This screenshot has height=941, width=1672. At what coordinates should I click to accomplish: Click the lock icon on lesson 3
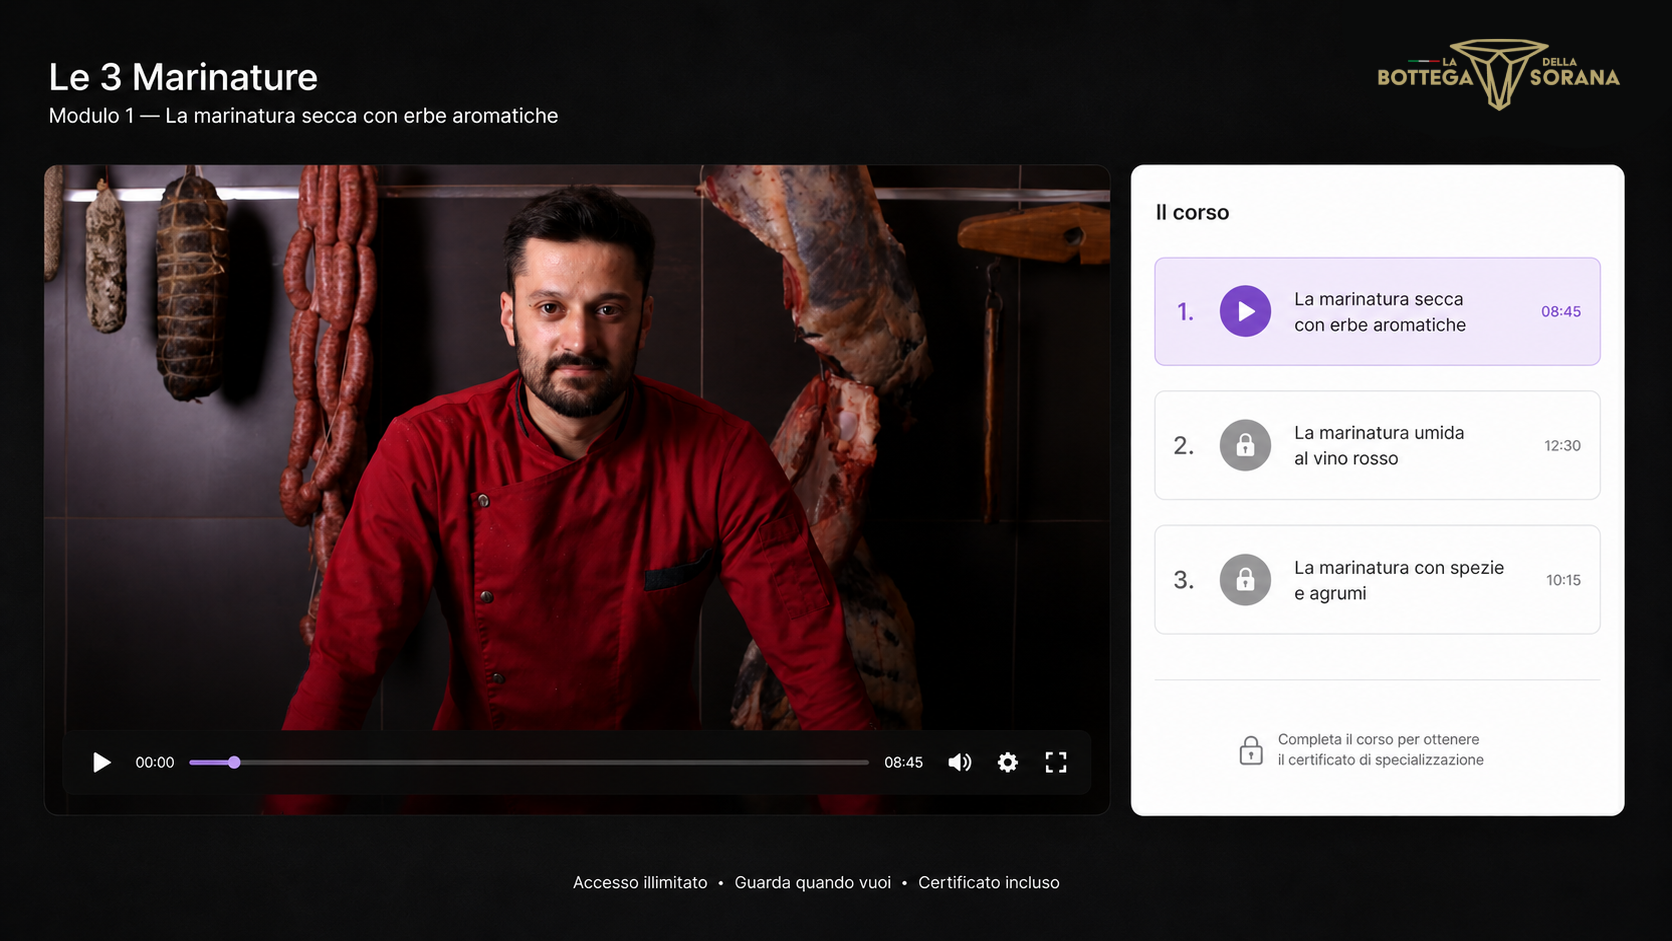tap(1245, 579)
